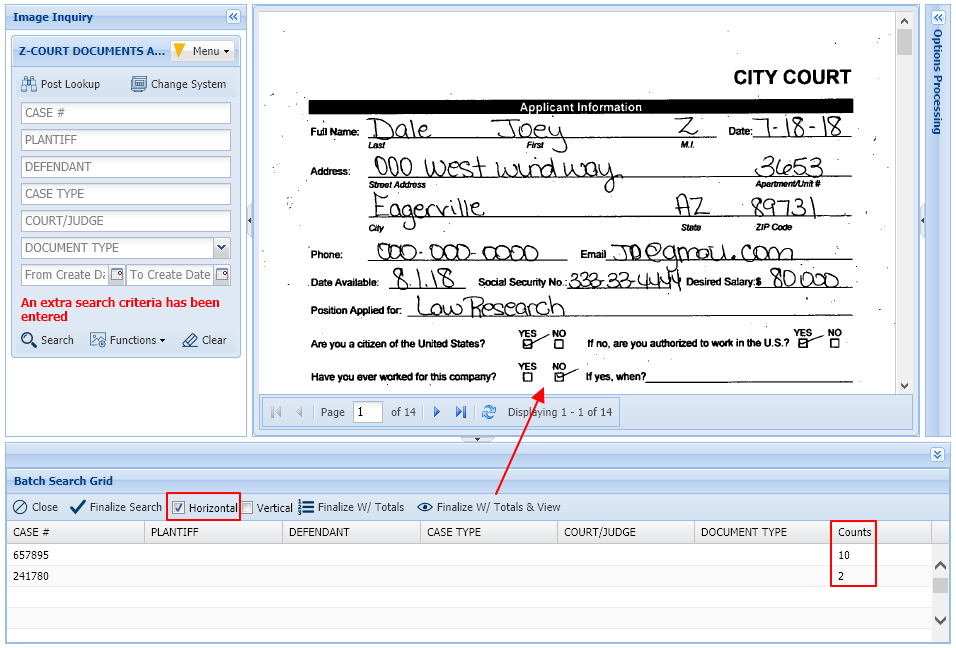Go to the next page of documents
Screen dimensions: 956x648
437,411
